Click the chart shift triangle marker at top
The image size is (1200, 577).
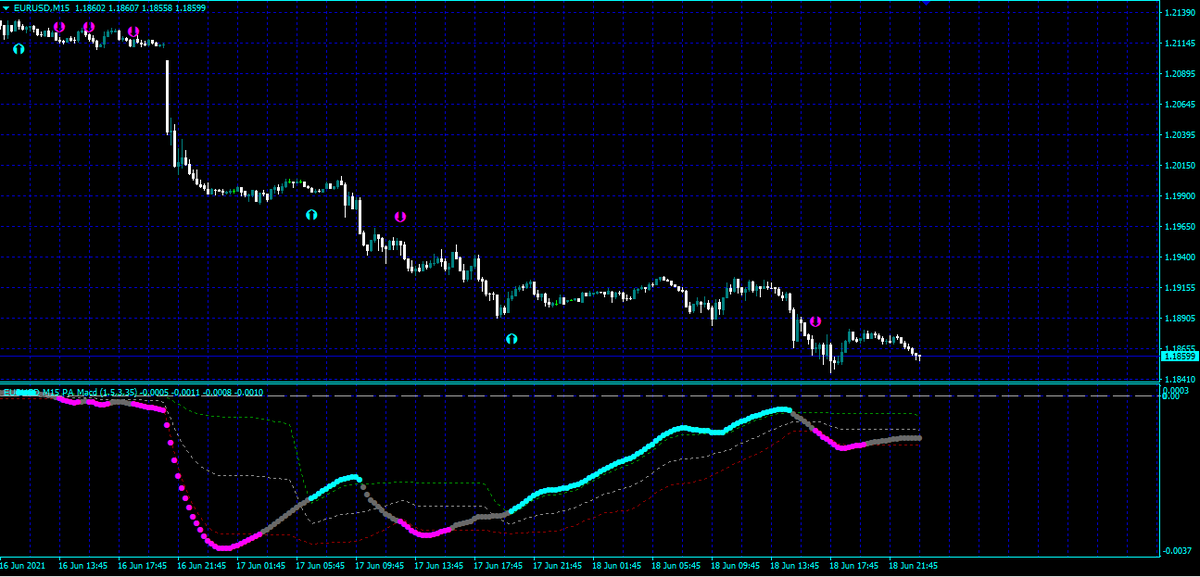pyautogui.click(x=926, y=4)
